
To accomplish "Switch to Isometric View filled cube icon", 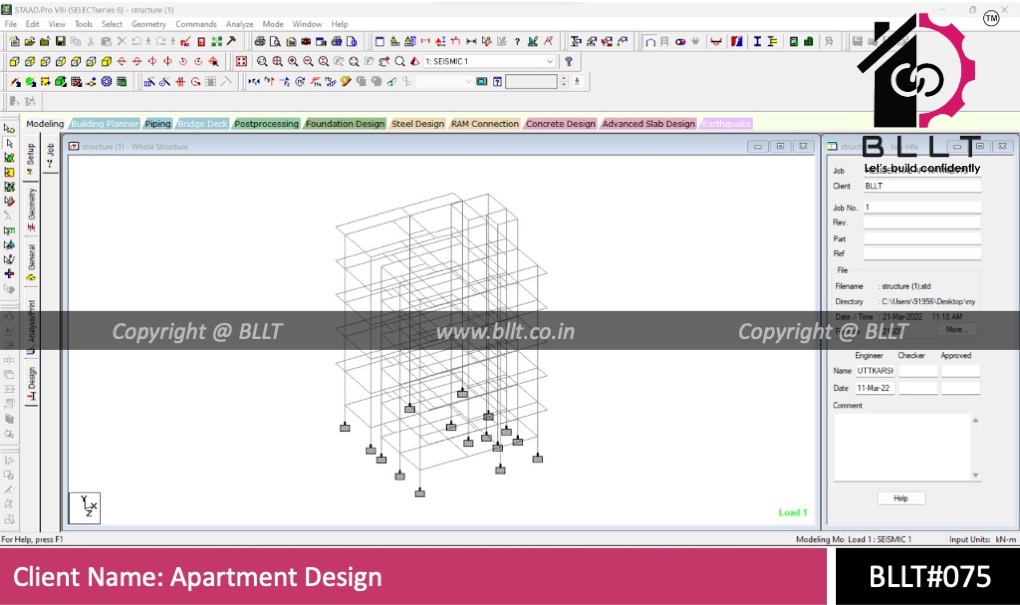I will [x=106, y=61].
